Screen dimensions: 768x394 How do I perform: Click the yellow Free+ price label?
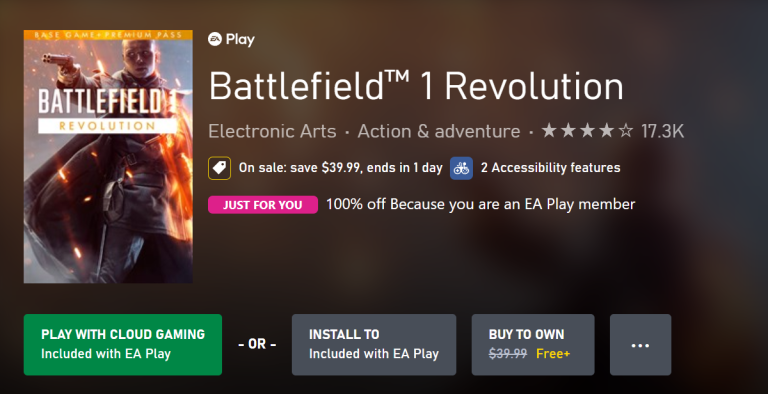pyautogui.click(x=553, y=353)
